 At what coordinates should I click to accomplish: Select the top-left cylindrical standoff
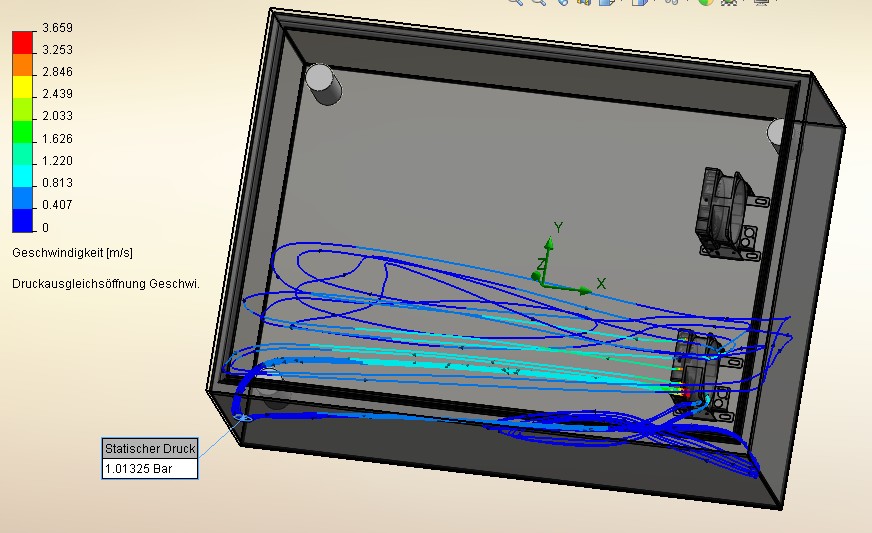pyautogui.click(x=323, y=84)
